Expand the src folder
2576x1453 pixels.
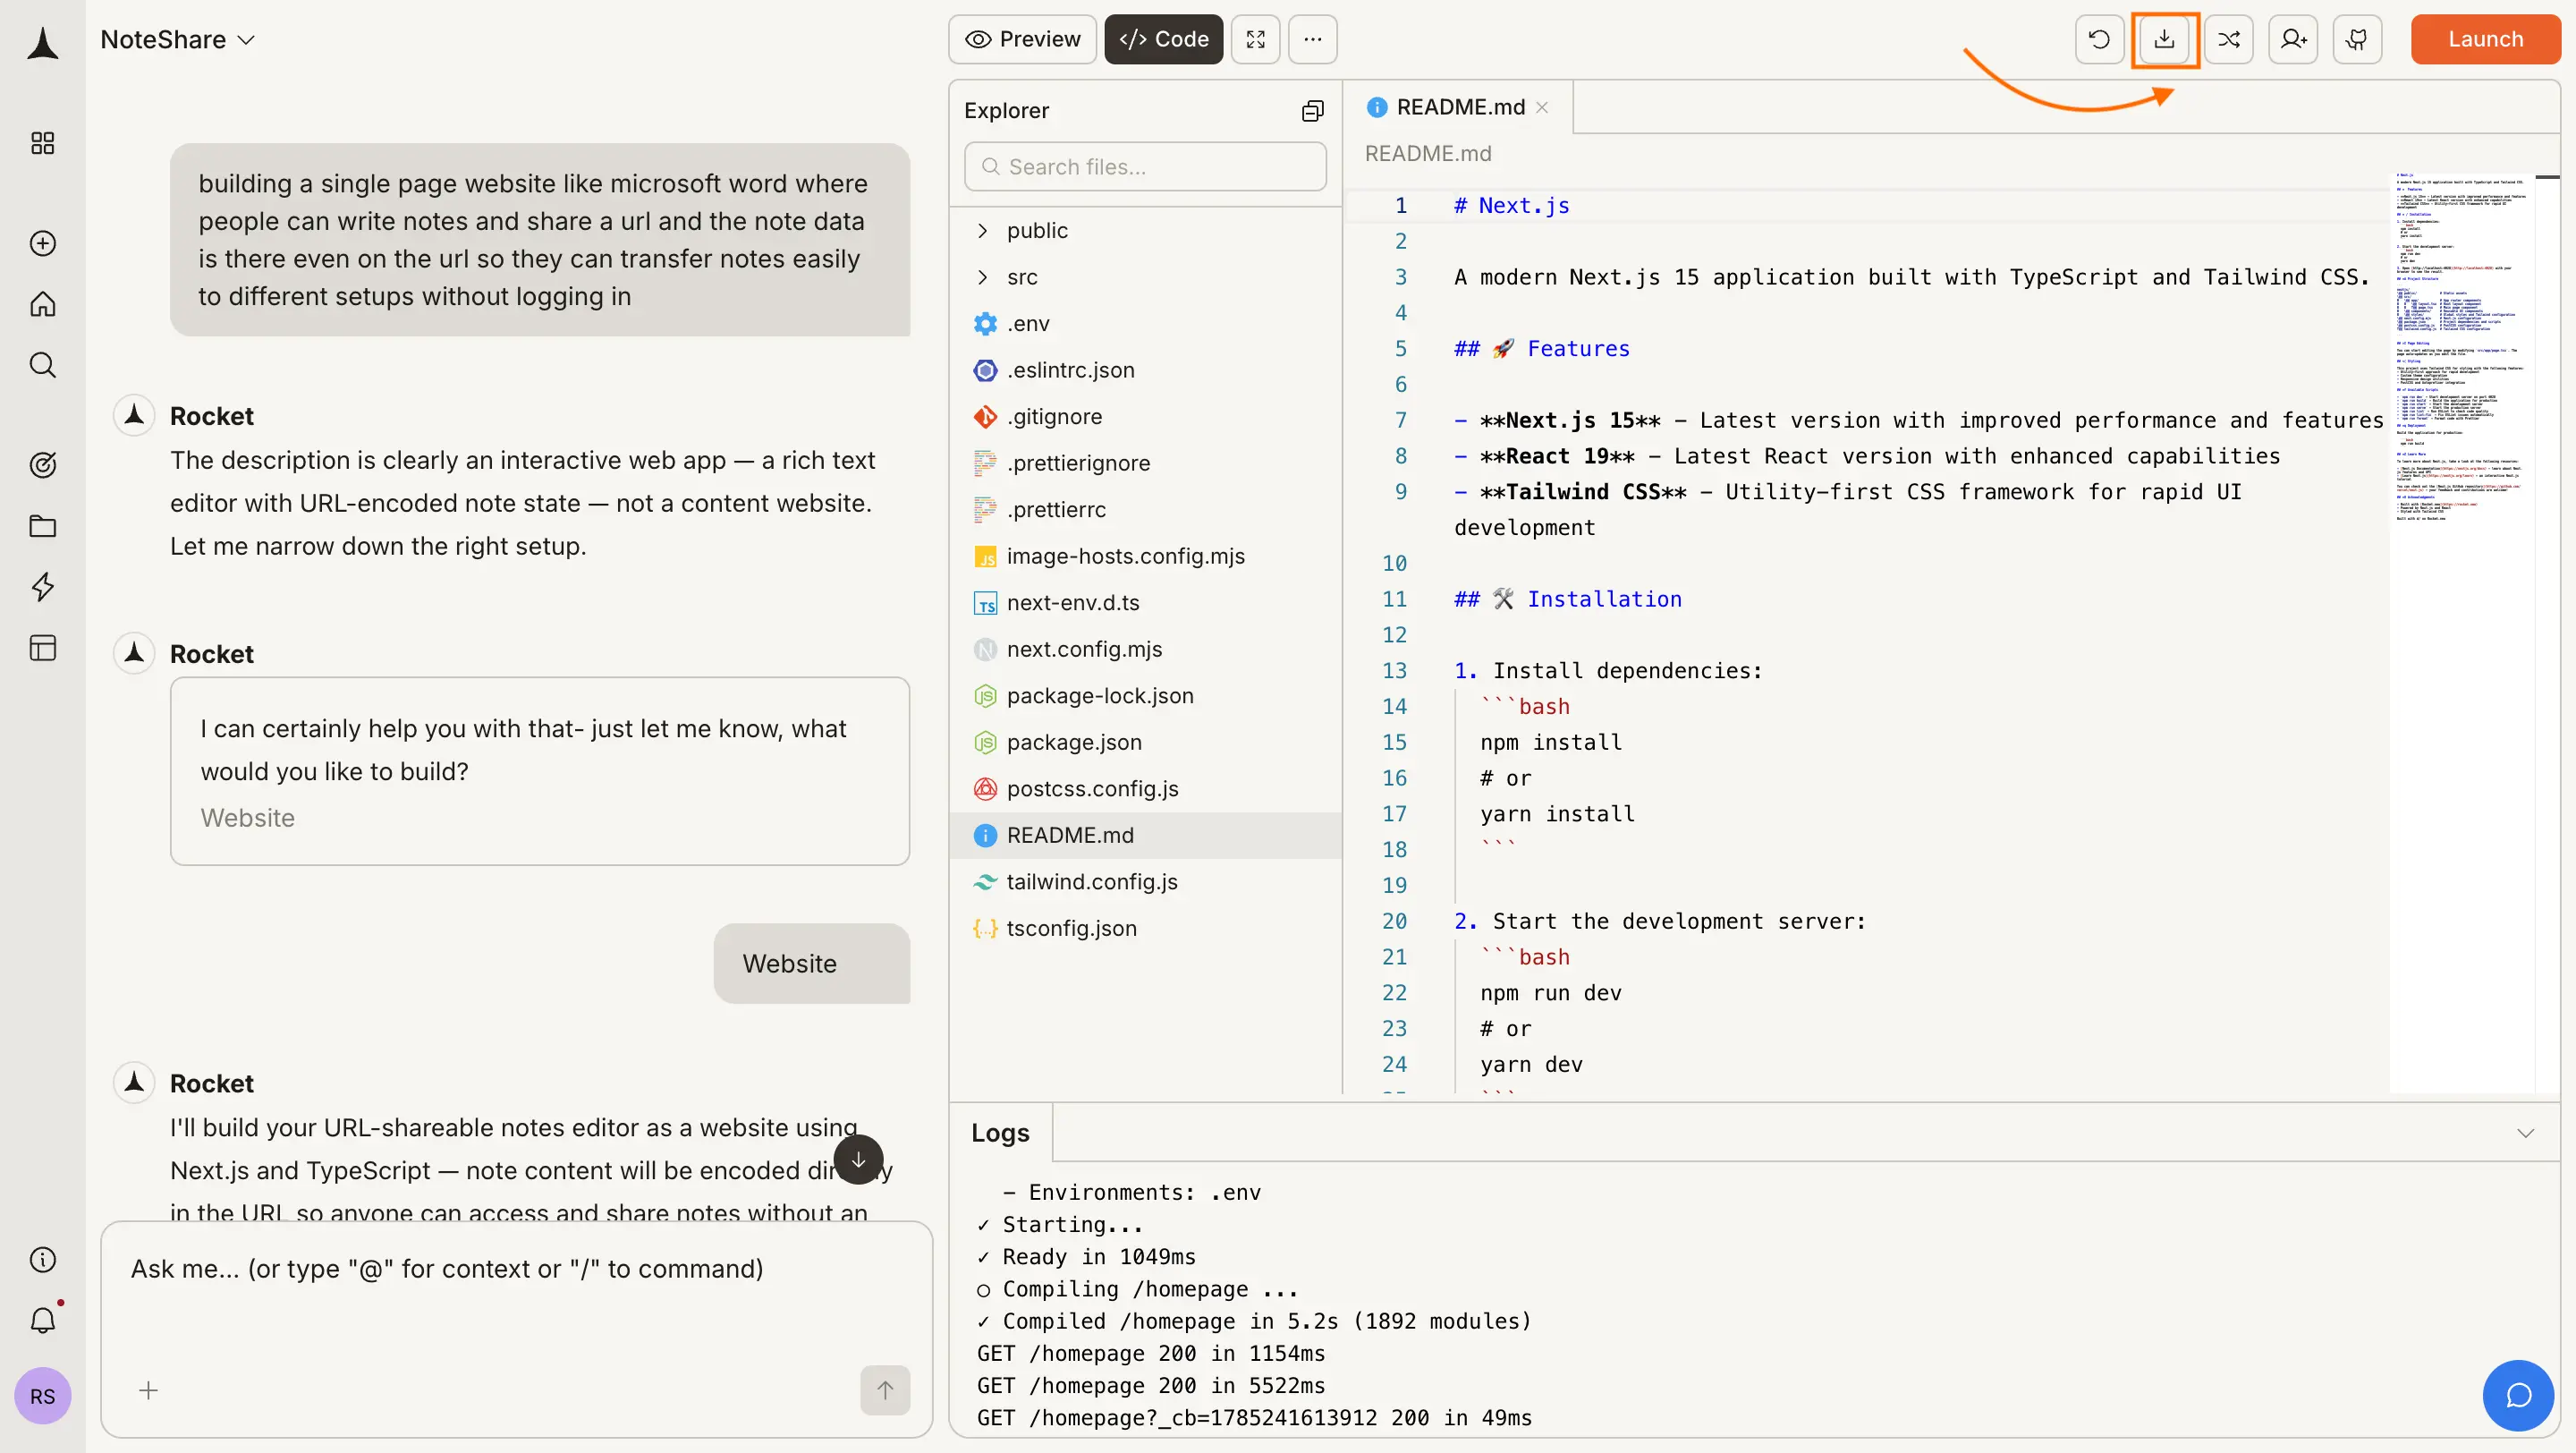tap(1145, 277)
